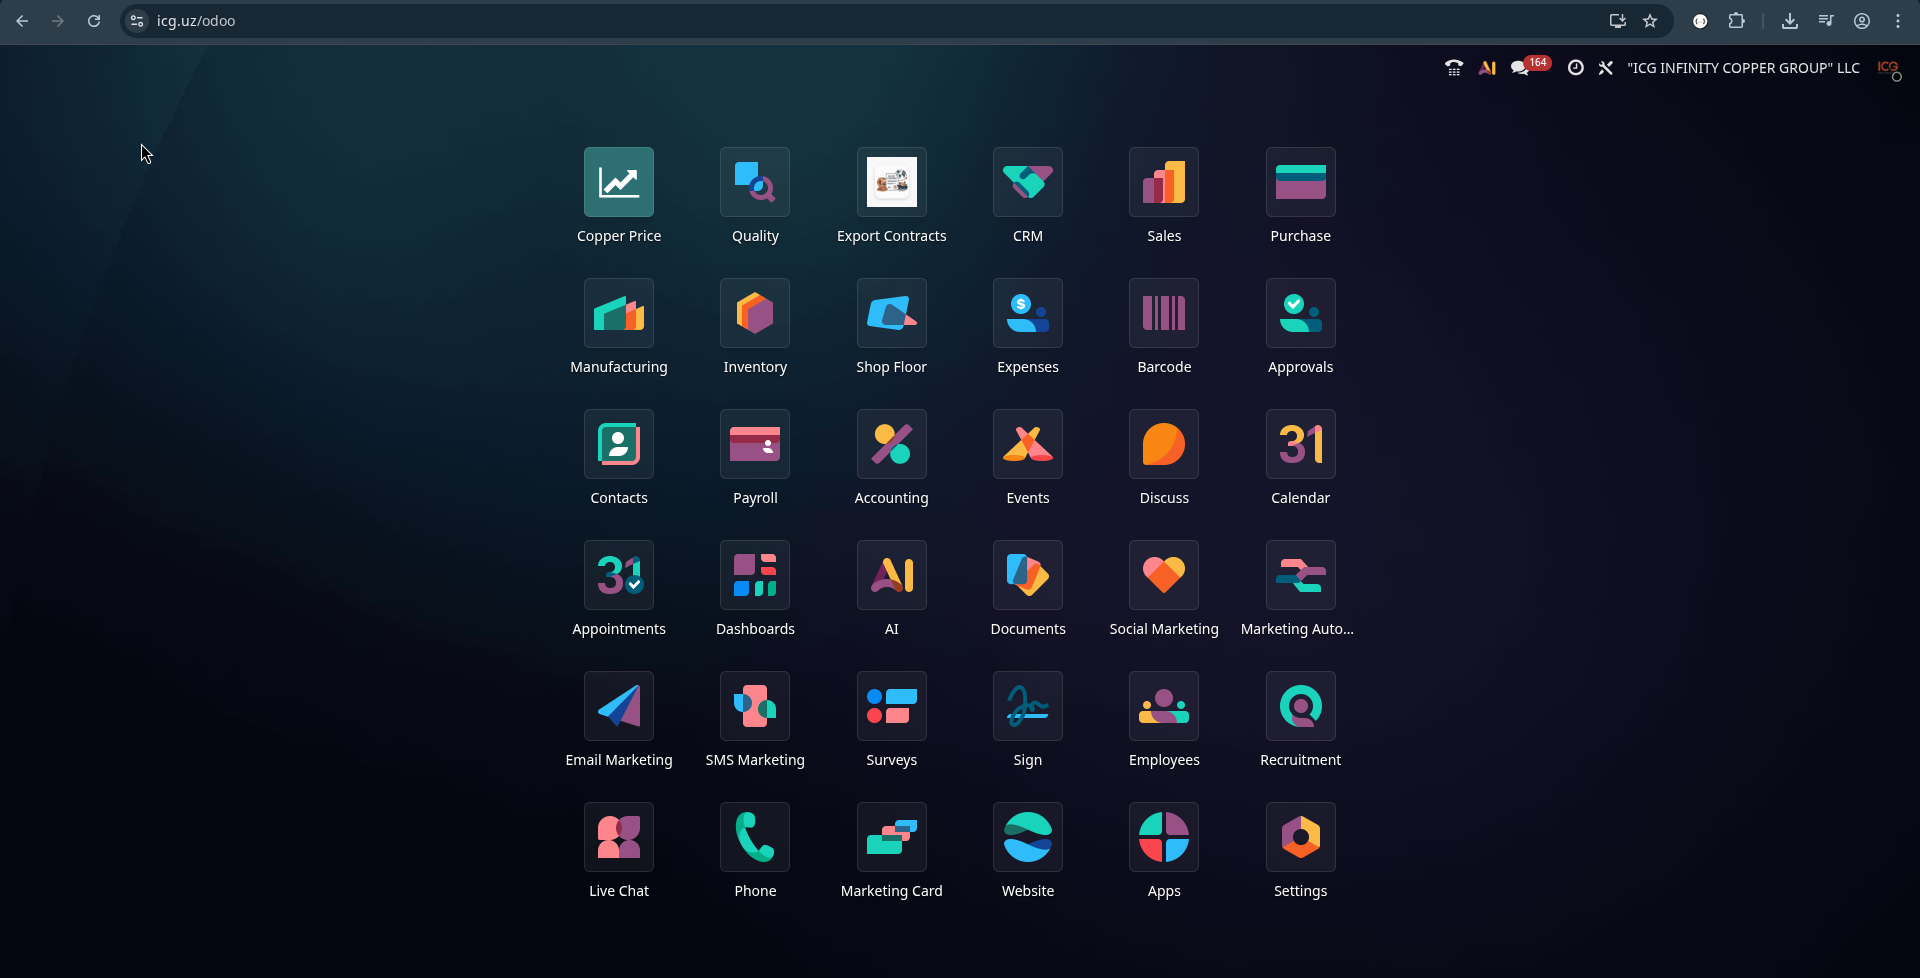Go forward in browser history

pos(58,21)
